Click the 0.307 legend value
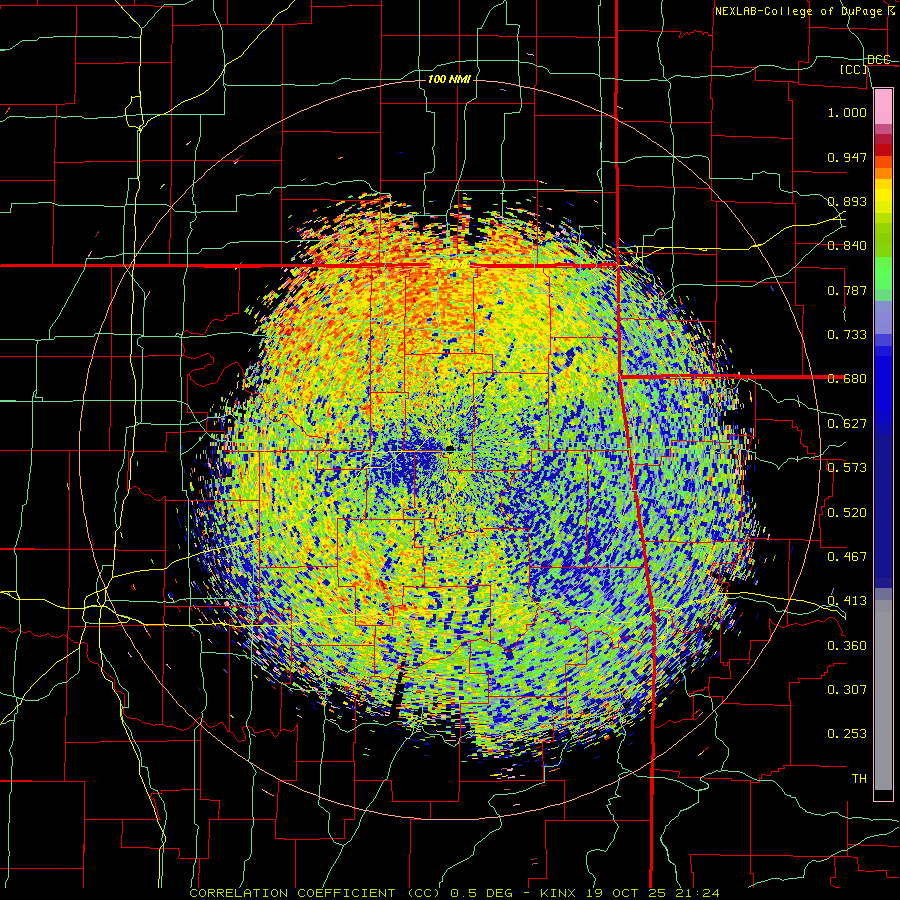The image size is (900, 900). 847,689
